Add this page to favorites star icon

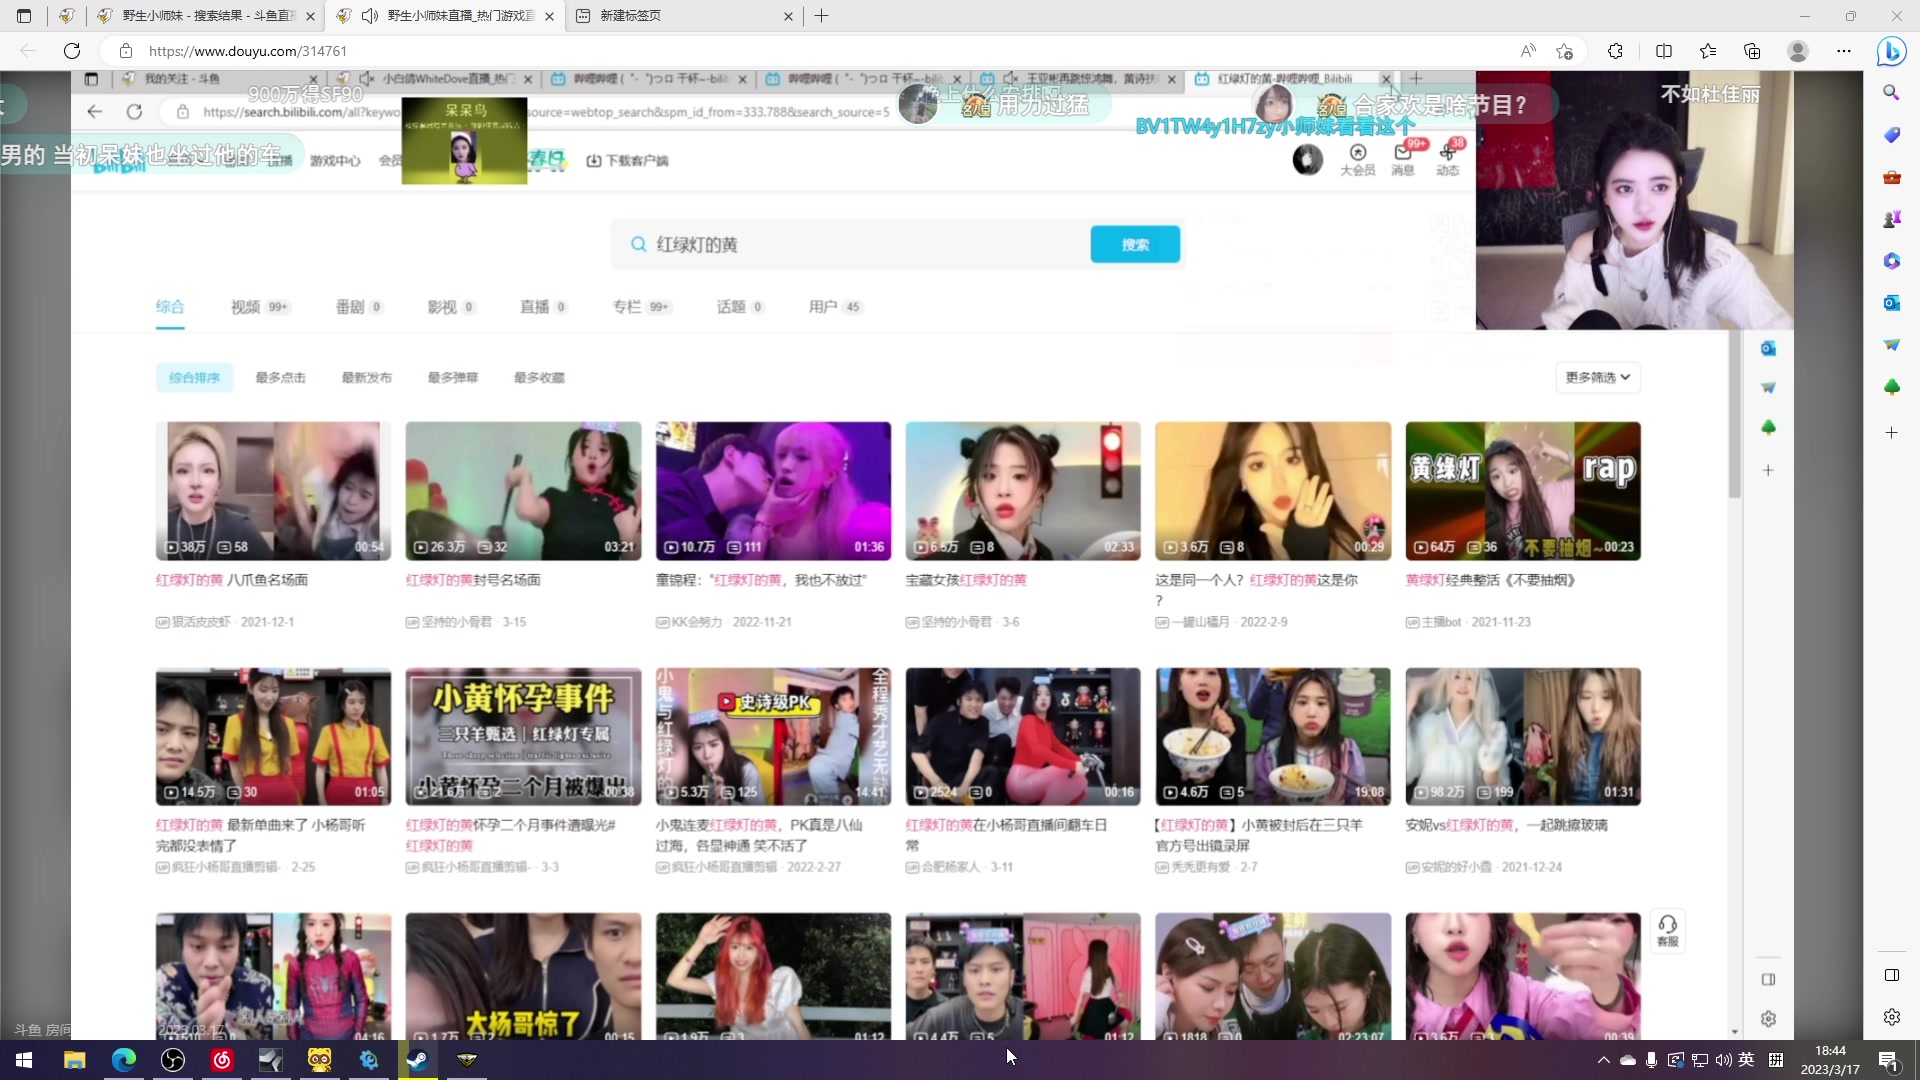click(1565, 51)
